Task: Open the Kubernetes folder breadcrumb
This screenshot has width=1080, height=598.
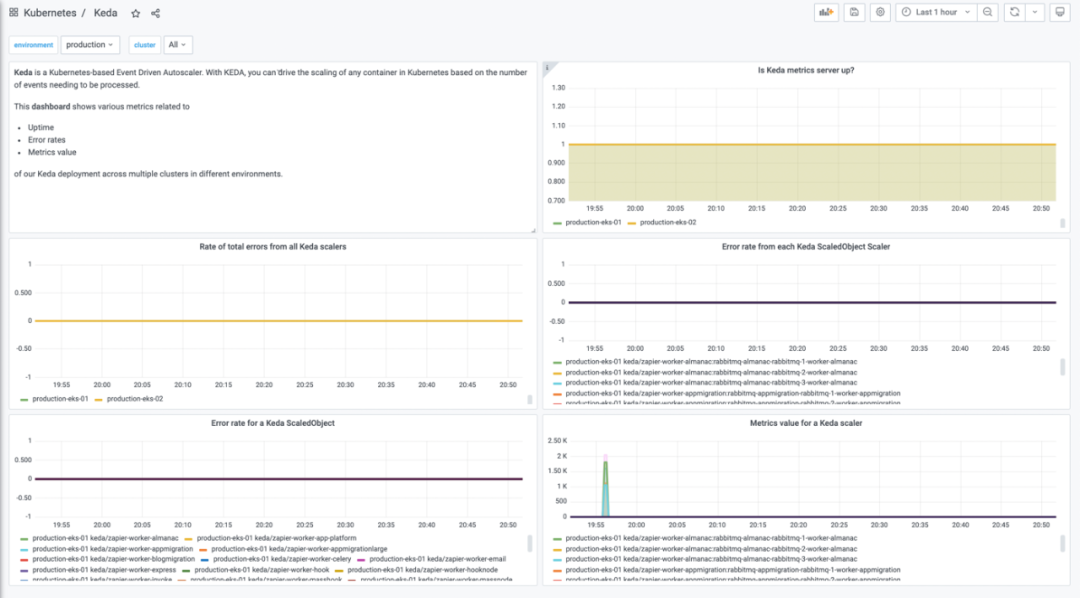Action: point(50,13)
